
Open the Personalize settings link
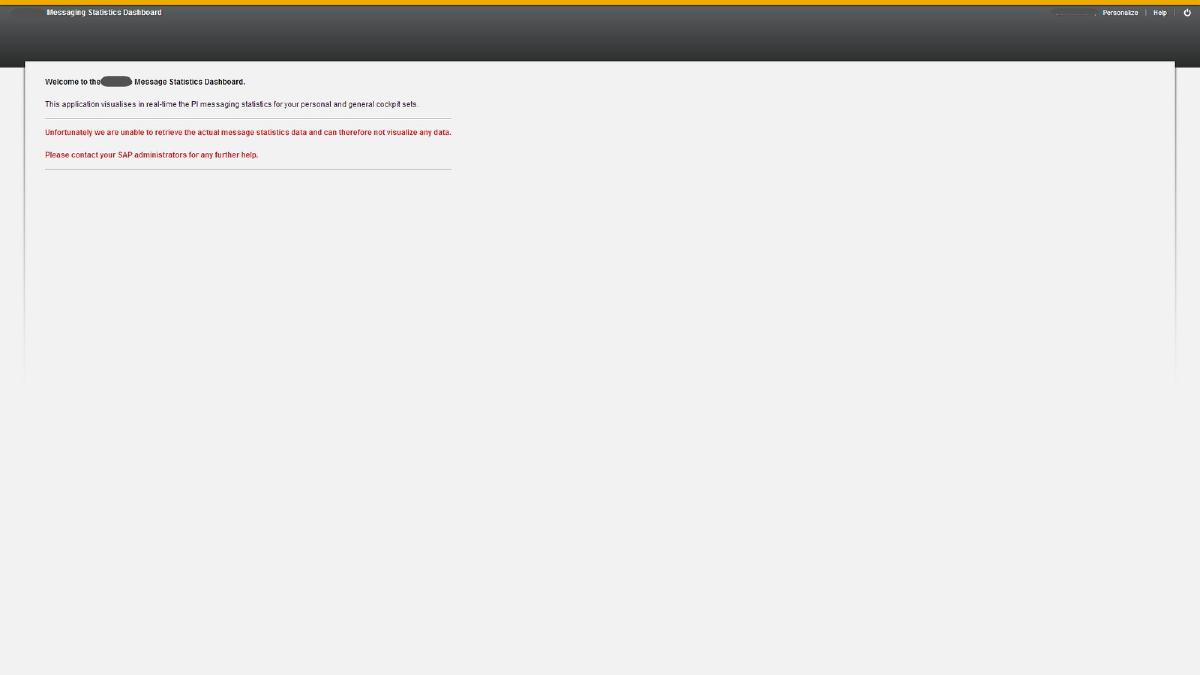tap(1120, 13)
